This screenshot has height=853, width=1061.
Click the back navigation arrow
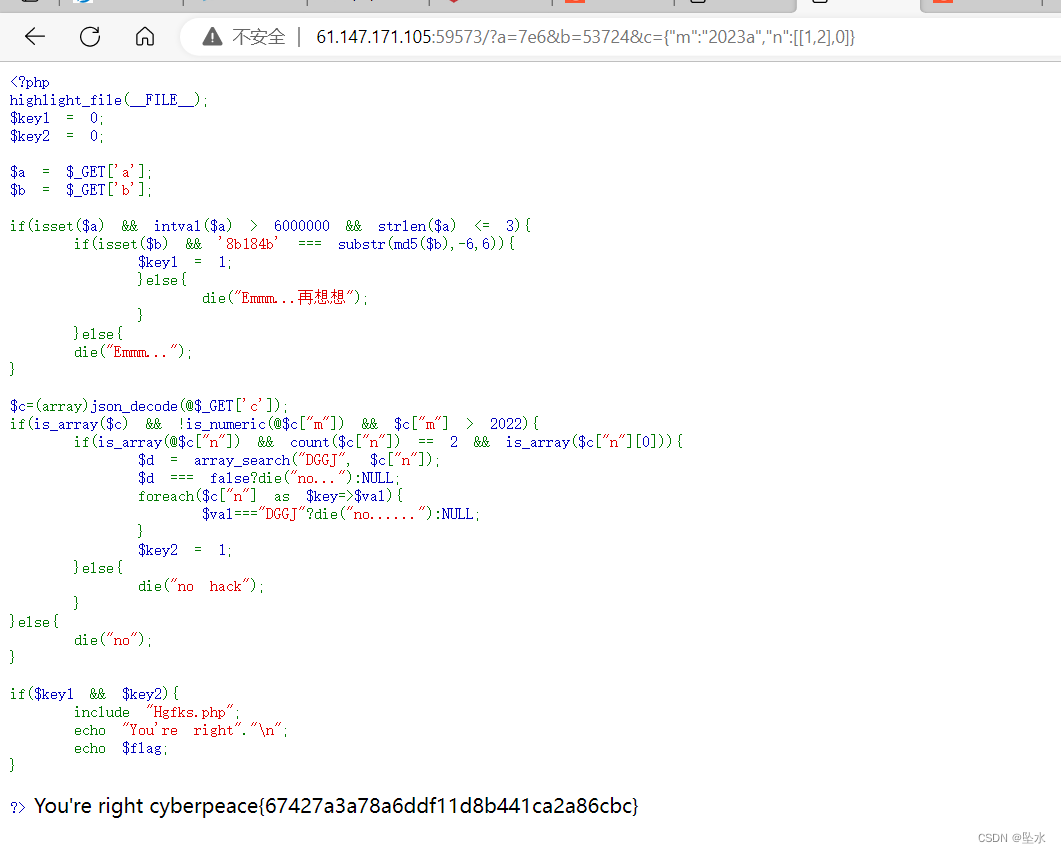tap(34, 36)
